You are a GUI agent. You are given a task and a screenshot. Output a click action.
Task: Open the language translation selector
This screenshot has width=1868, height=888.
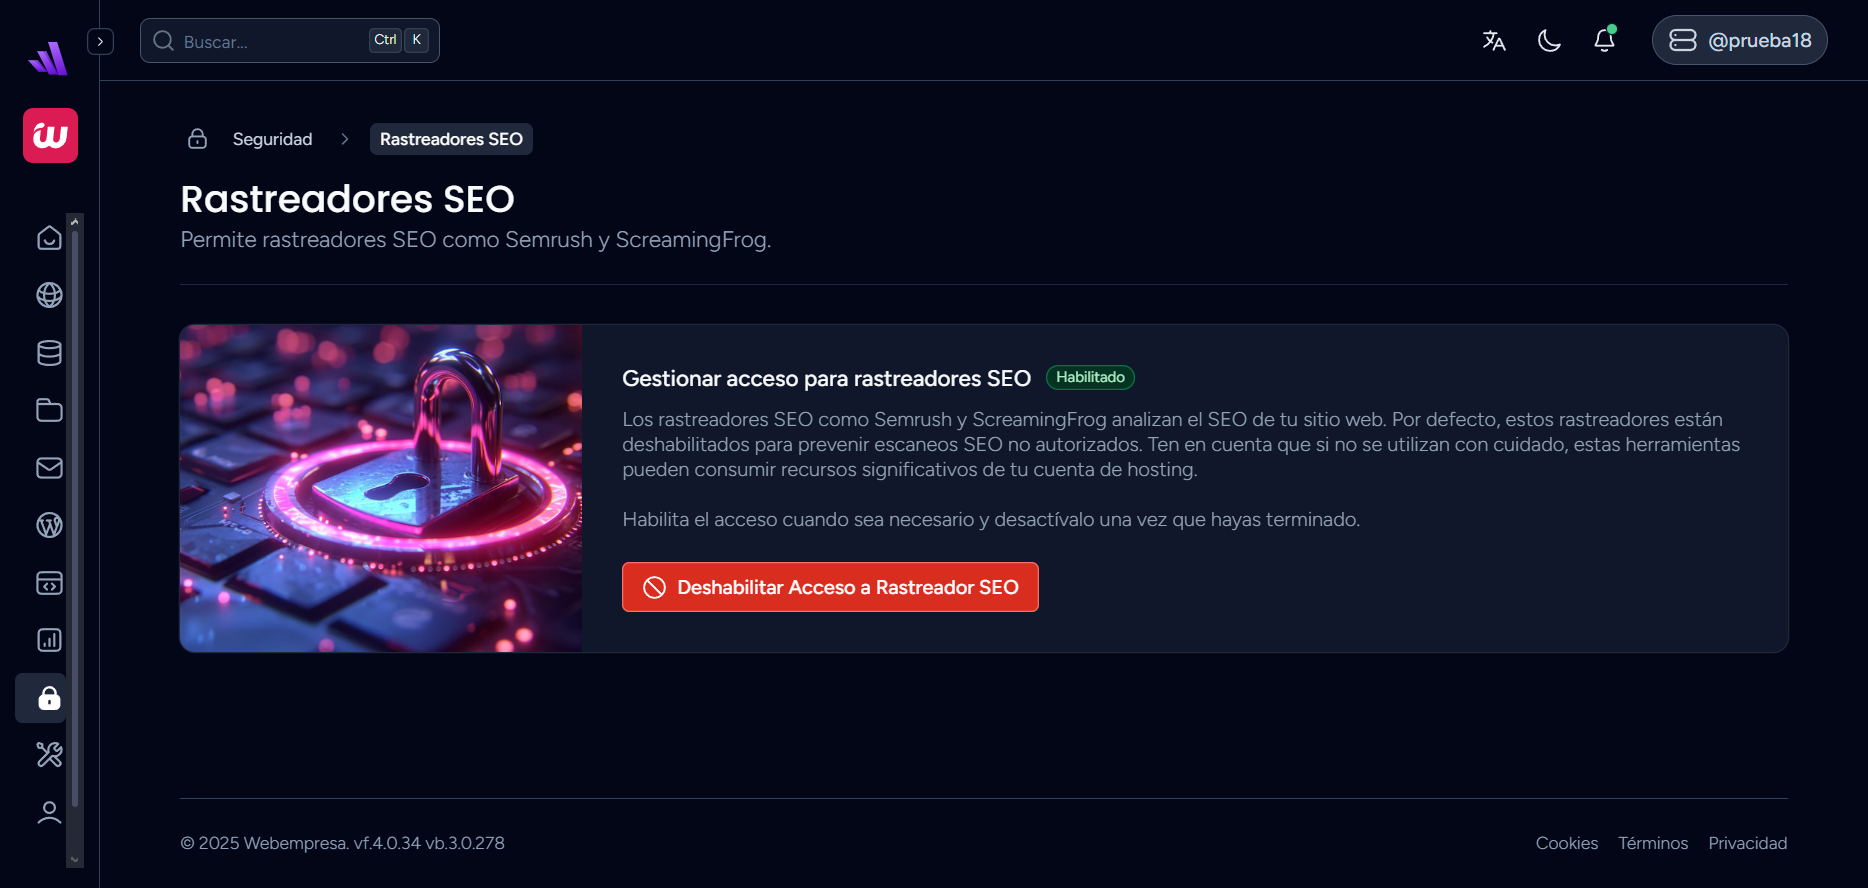click(x=1494, y=40)
